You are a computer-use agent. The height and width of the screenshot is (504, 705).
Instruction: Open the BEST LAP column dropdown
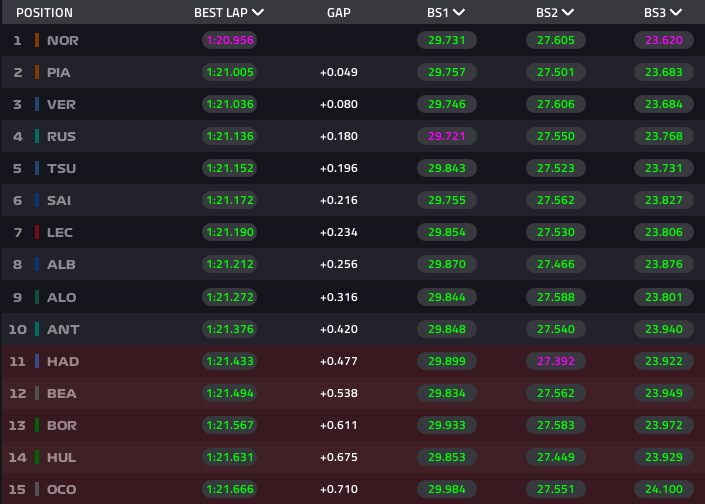pyautogui.click(x=258, y=13)
